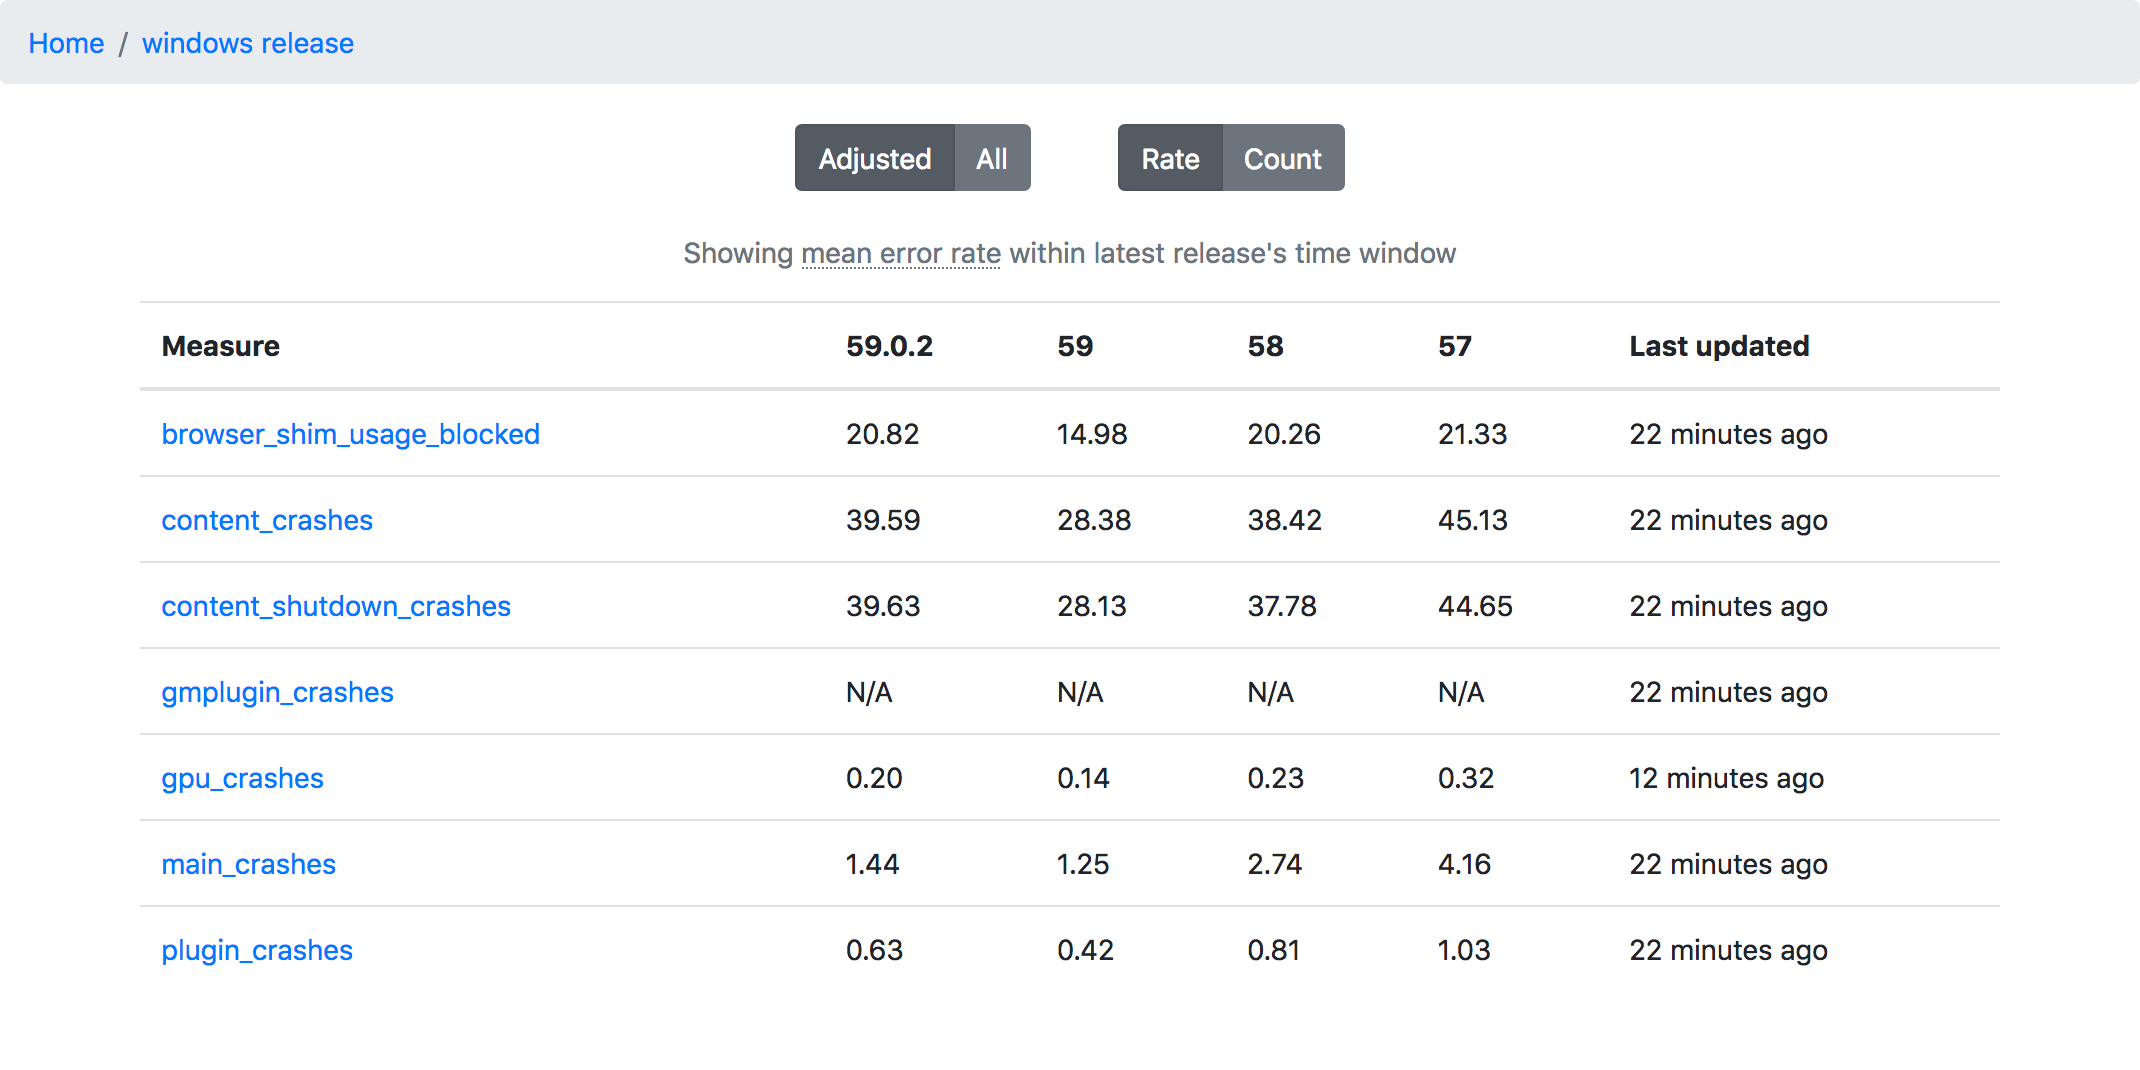Viewport: 2140px width, 1070px height.
Task: Click the 59 version column header
Action: coord(1075,346)
